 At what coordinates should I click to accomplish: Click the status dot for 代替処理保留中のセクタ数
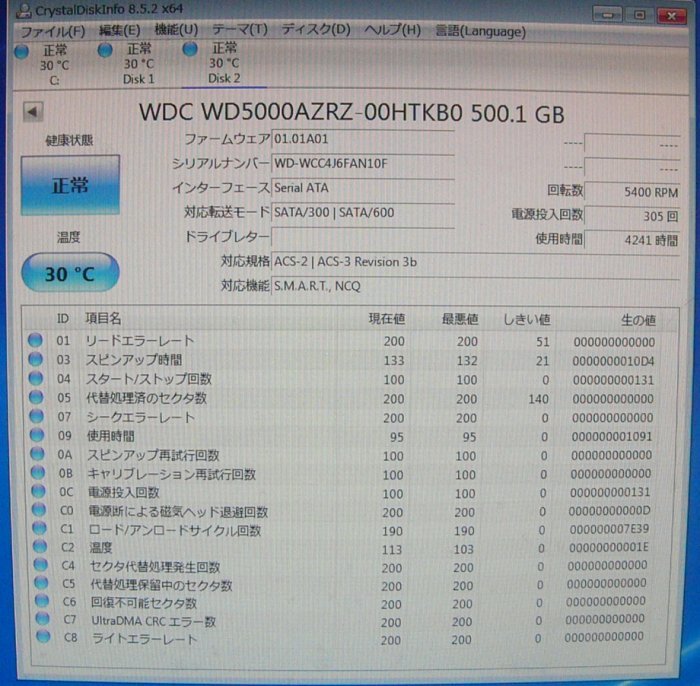coord(41,583)
